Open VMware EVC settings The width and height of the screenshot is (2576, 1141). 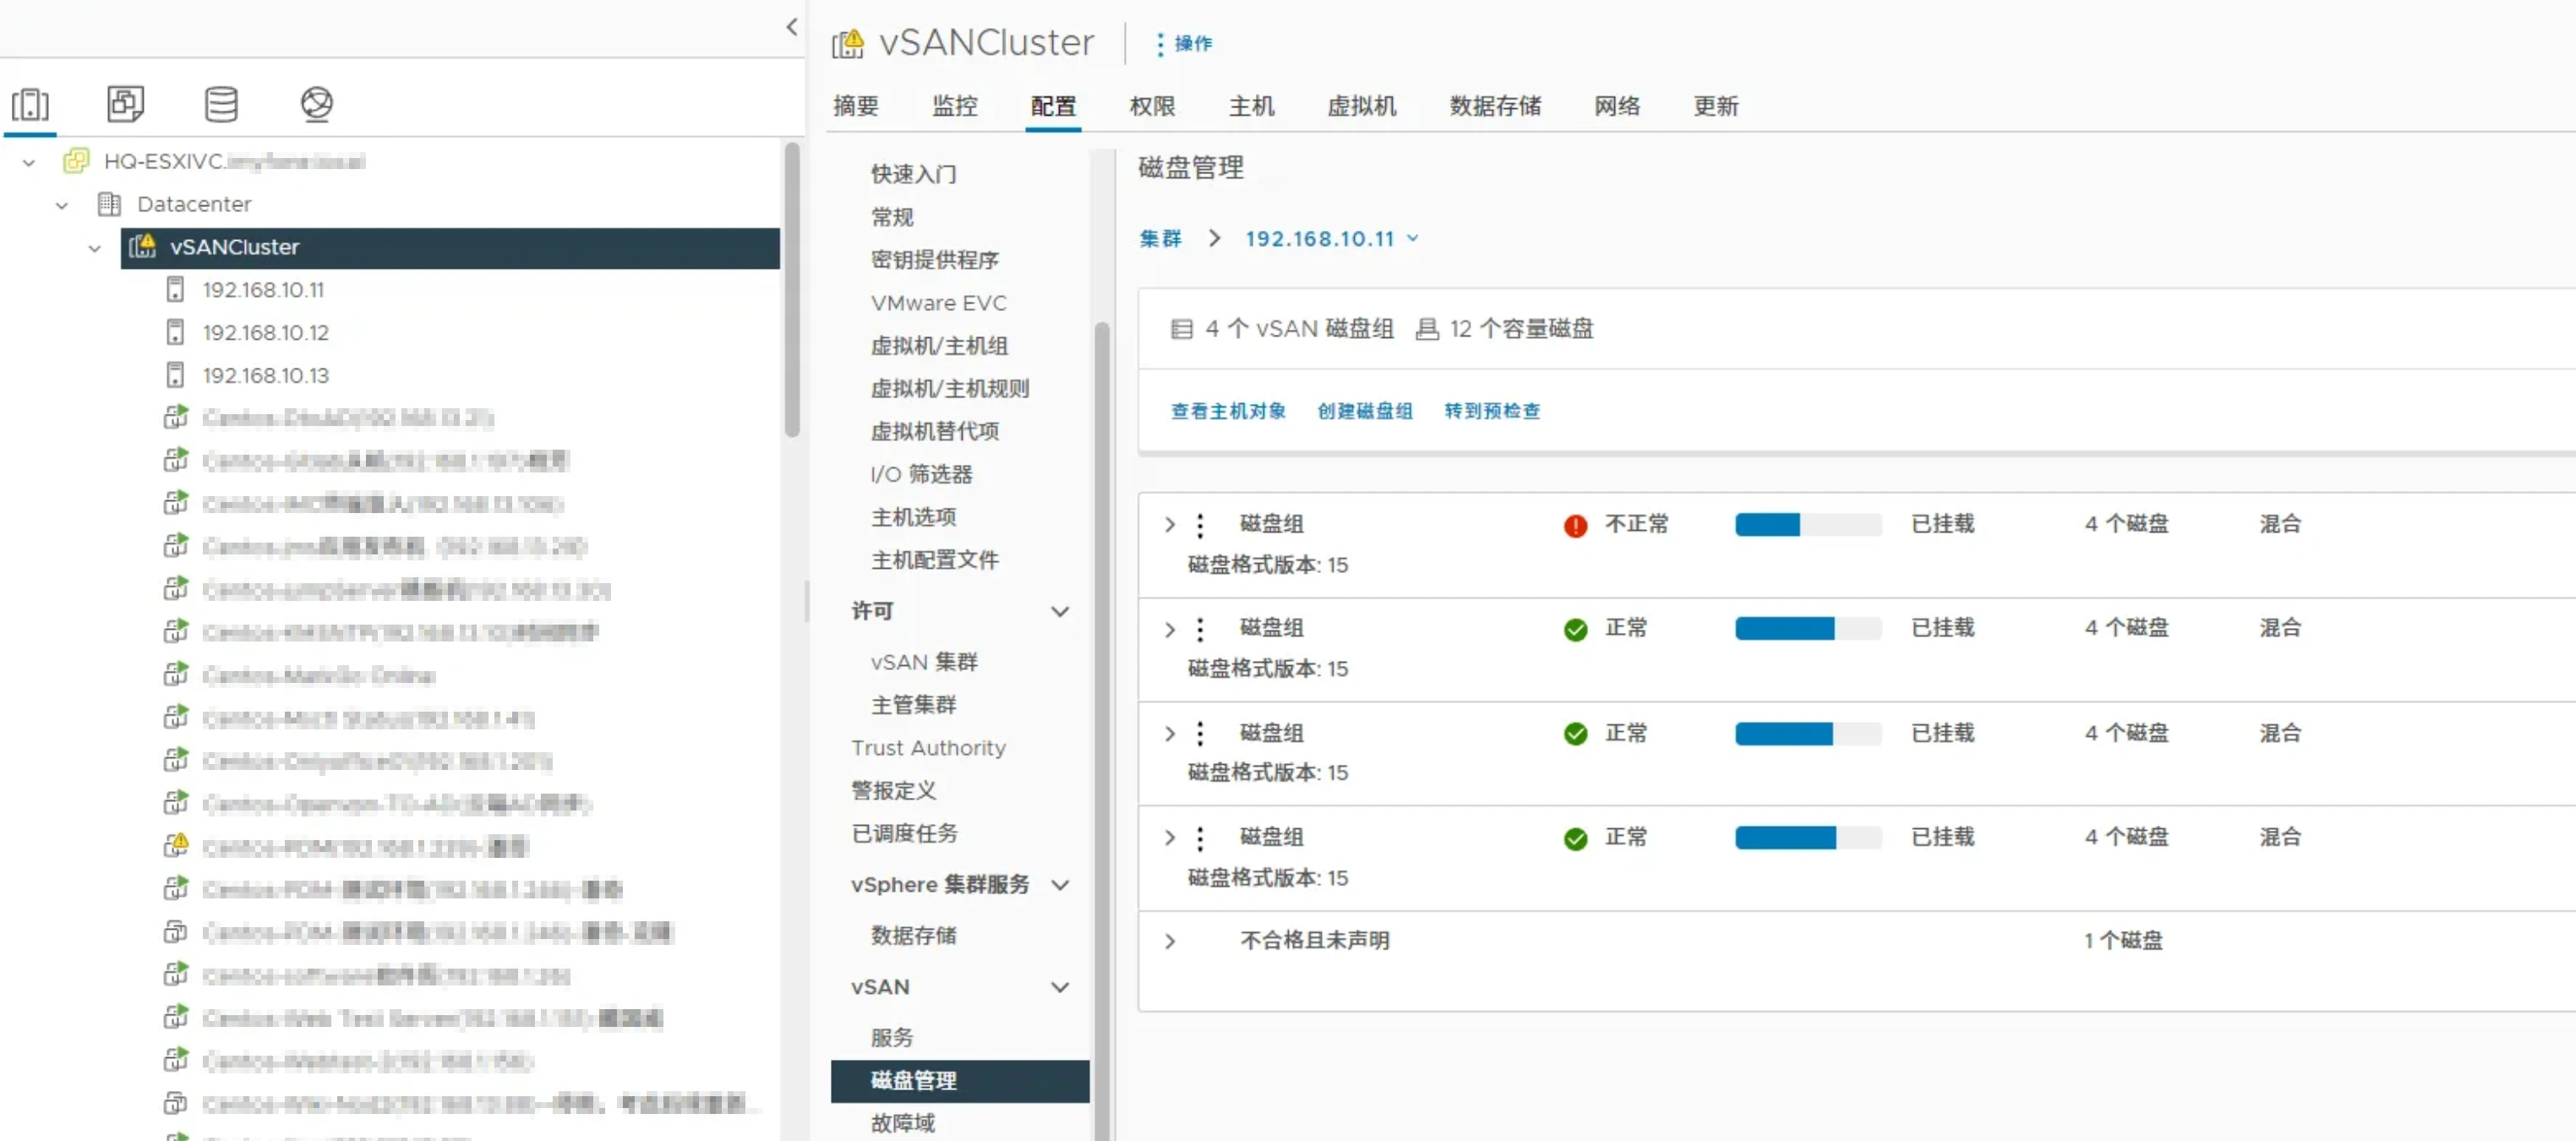[x=938, y=303]
